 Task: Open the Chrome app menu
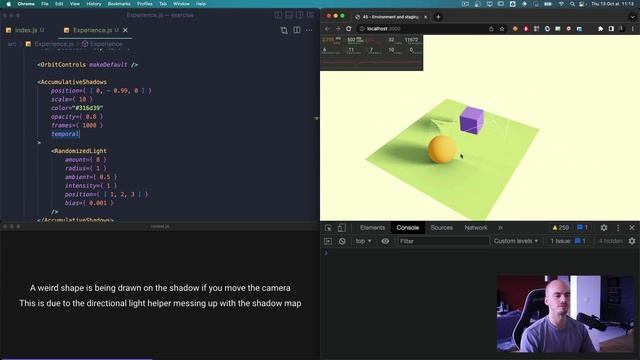[x=26, y=4]
